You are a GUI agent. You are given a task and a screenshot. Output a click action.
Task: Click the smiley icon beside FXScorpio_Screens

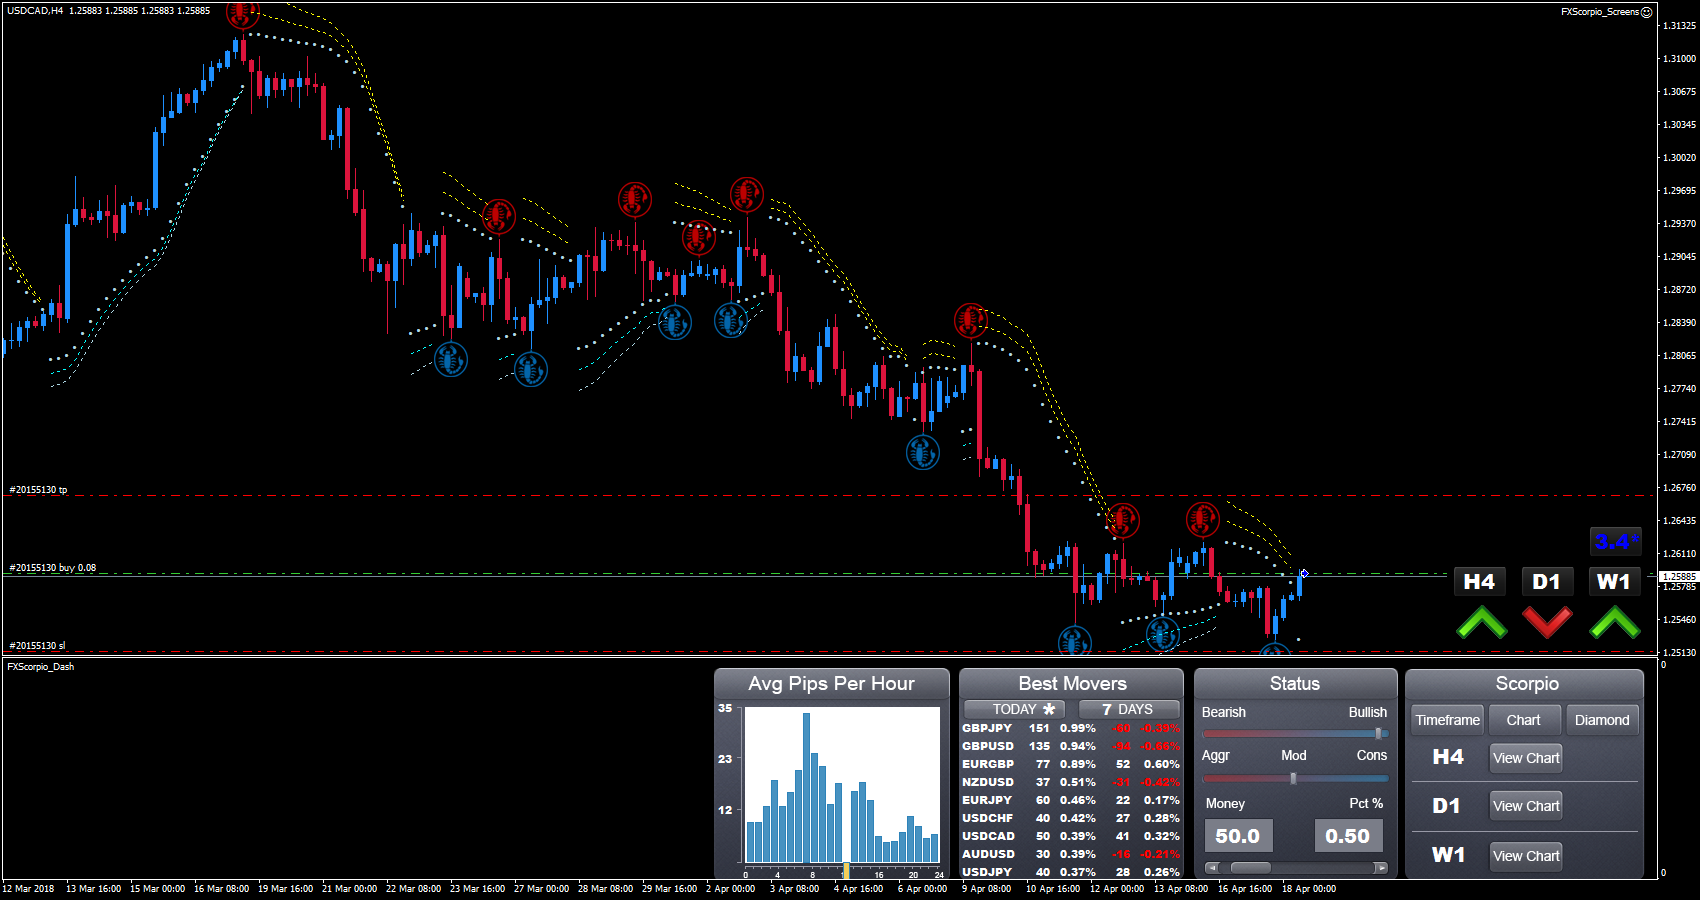tap(1647, 12)
